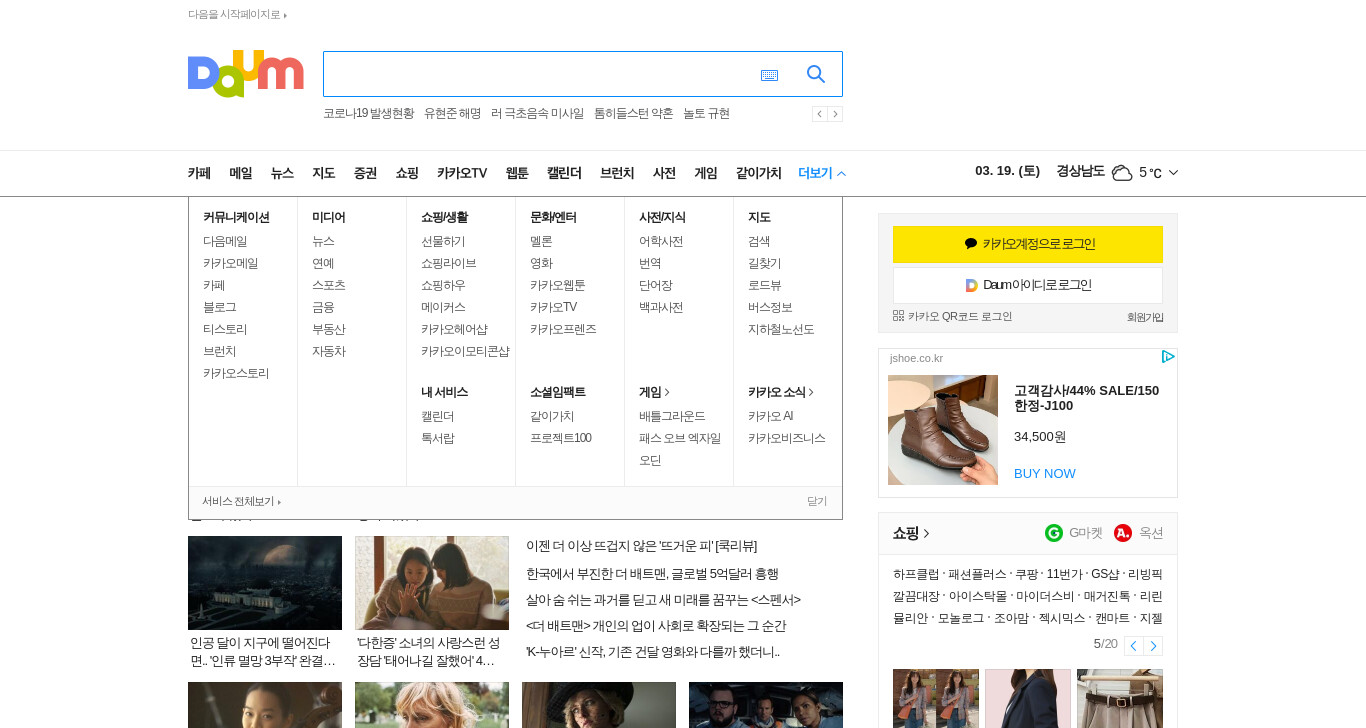The image size is (1366, 728).
Task: Click the 카카오 QR코드 로그인 link
Action: coord(952,316)
